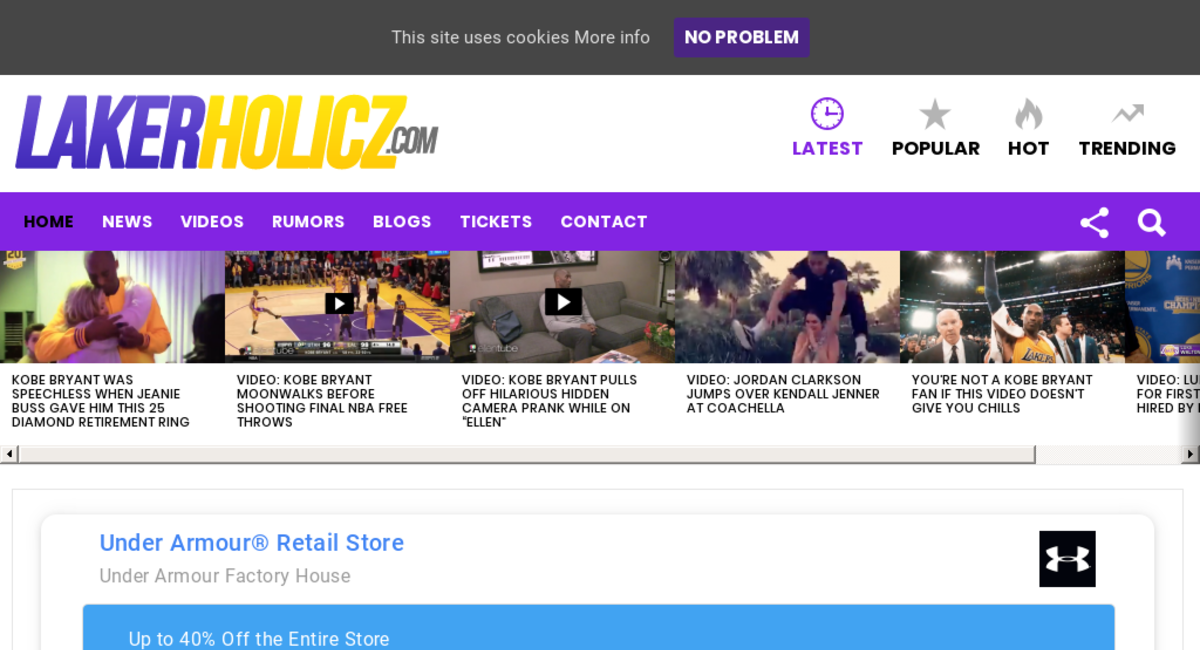Click the horizontal carousel scrollbar thumb
The width and height of the screenshot is (1200, 650).
[527, 454]
